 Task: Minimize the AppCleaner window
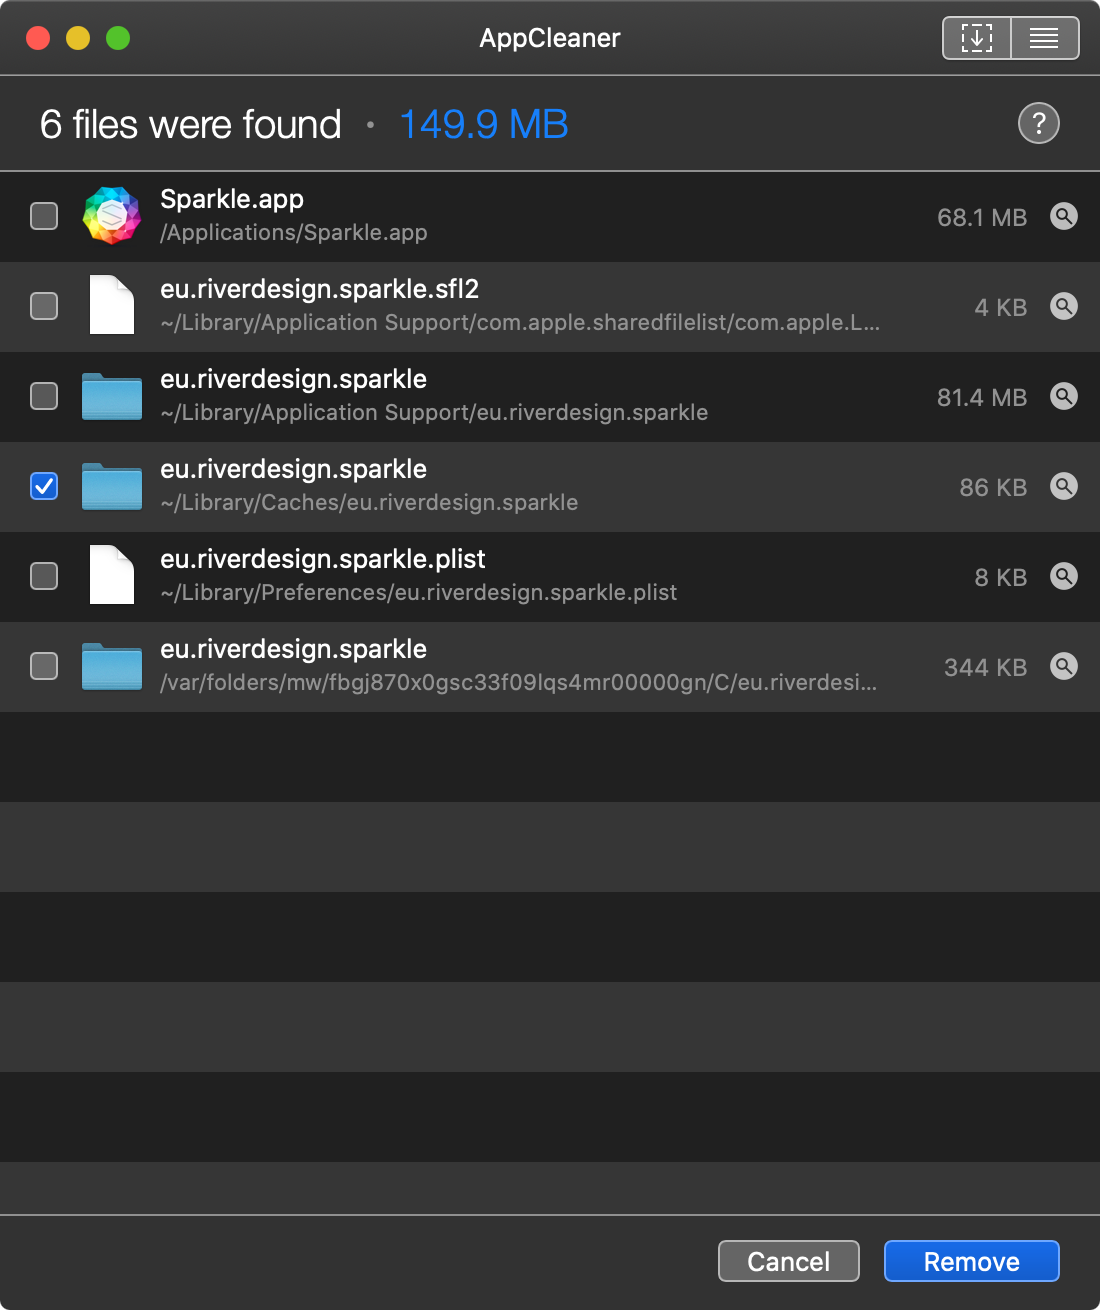78,38
